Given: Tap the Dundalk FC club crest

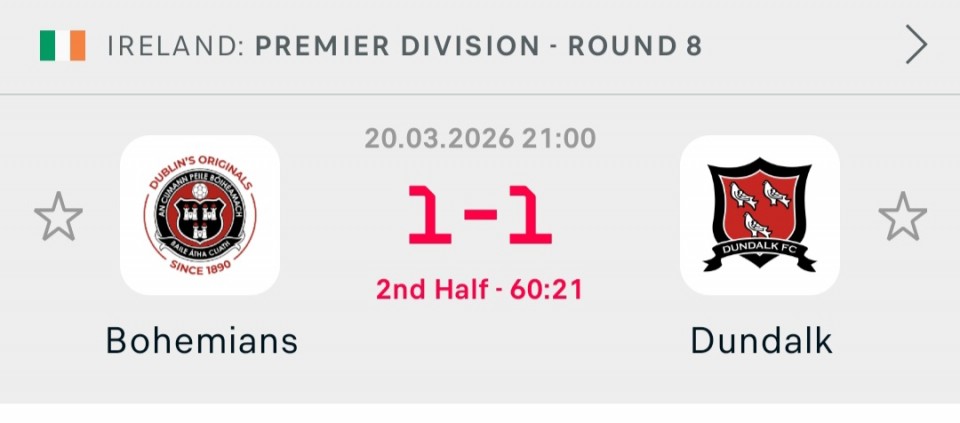Looking at the screenshot, I should [x=760, y=215].
